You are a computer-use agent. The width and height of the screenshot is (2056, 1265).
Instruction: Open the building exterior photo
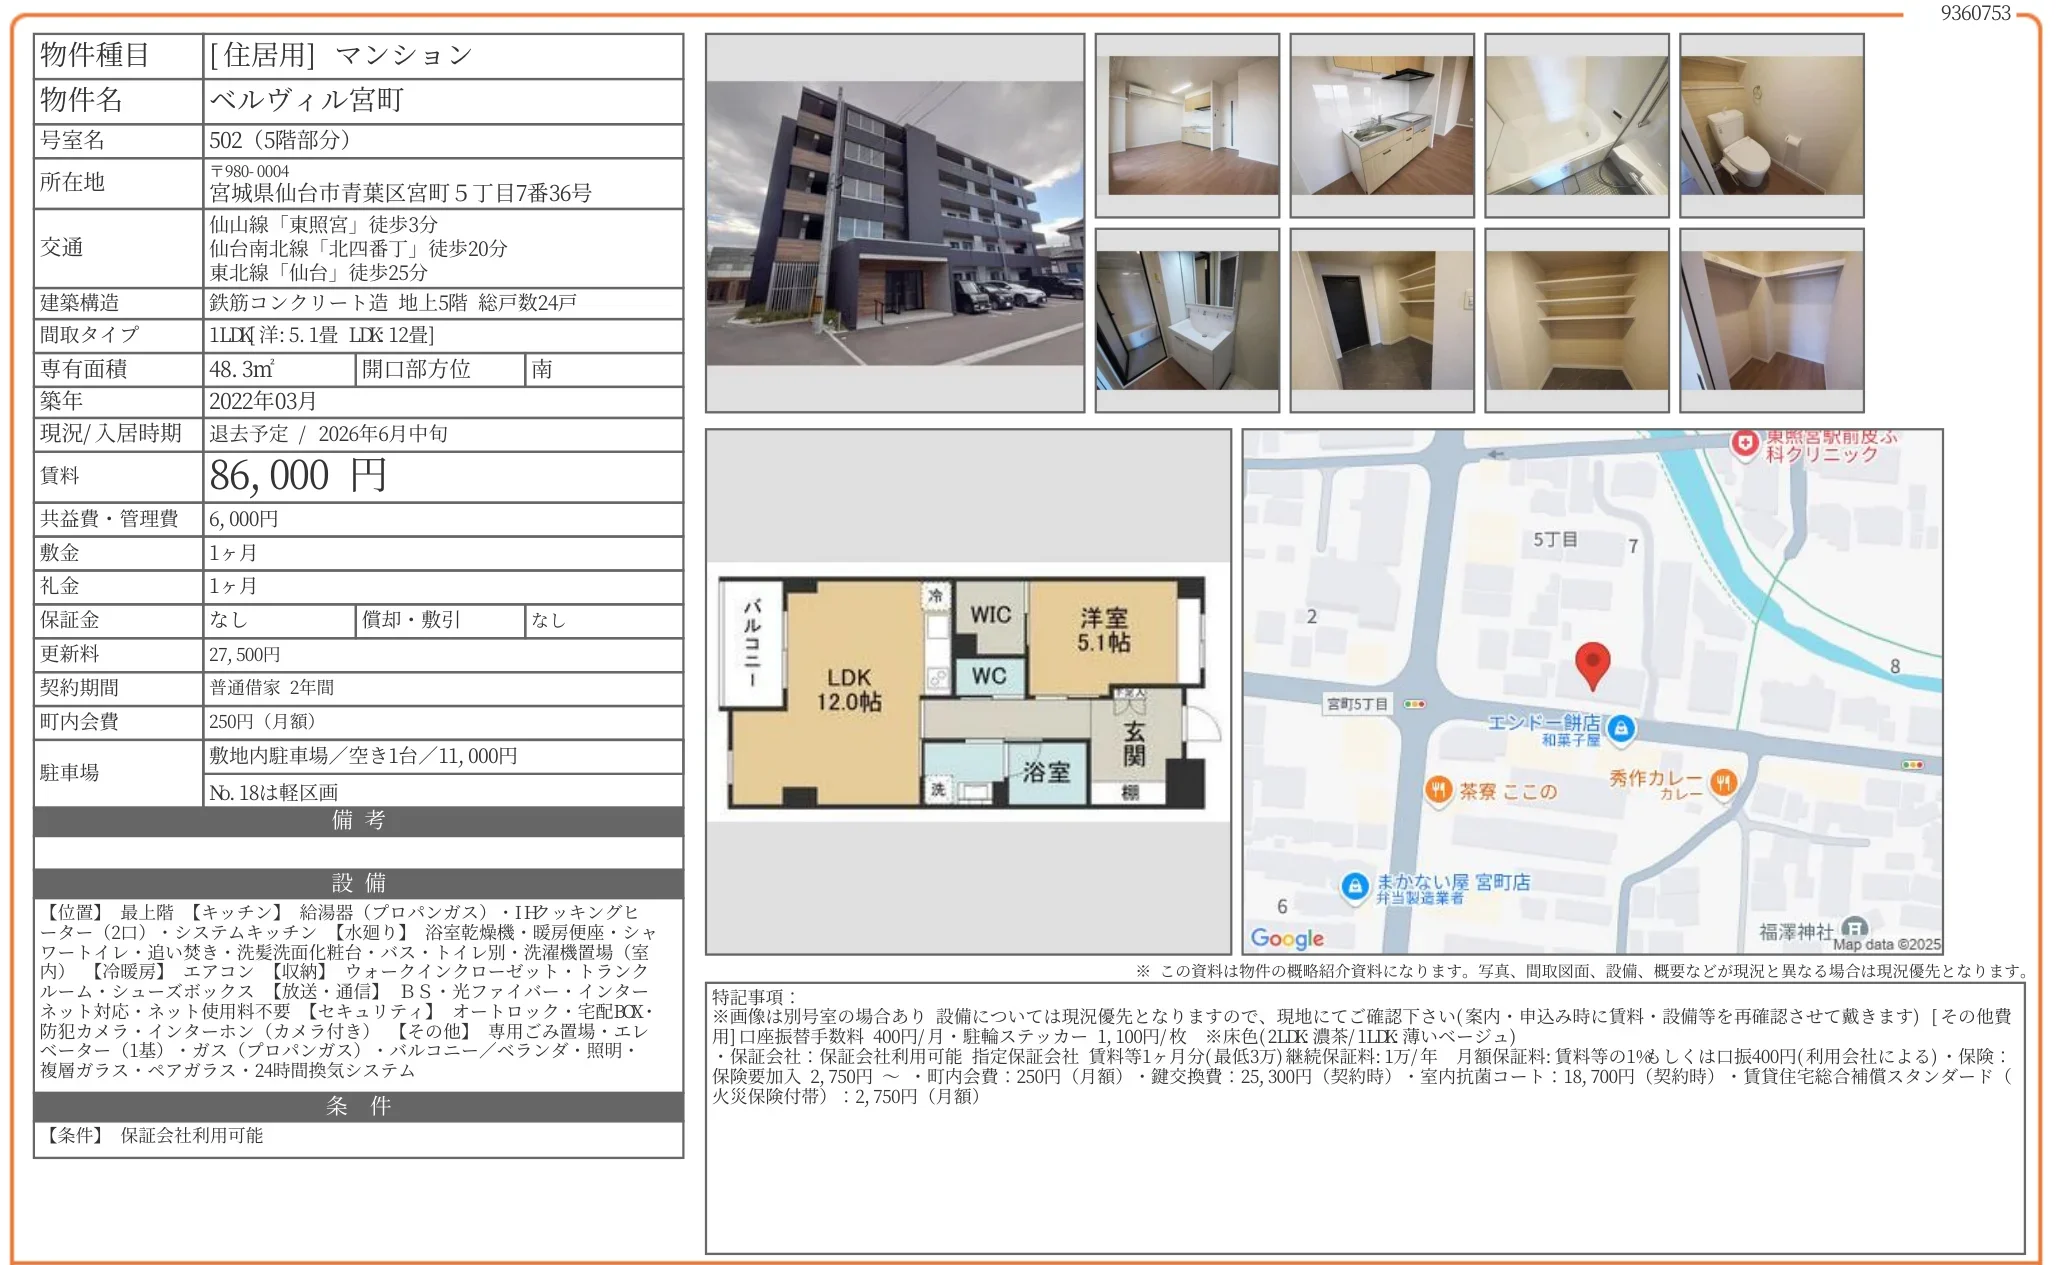click(894, 223)
